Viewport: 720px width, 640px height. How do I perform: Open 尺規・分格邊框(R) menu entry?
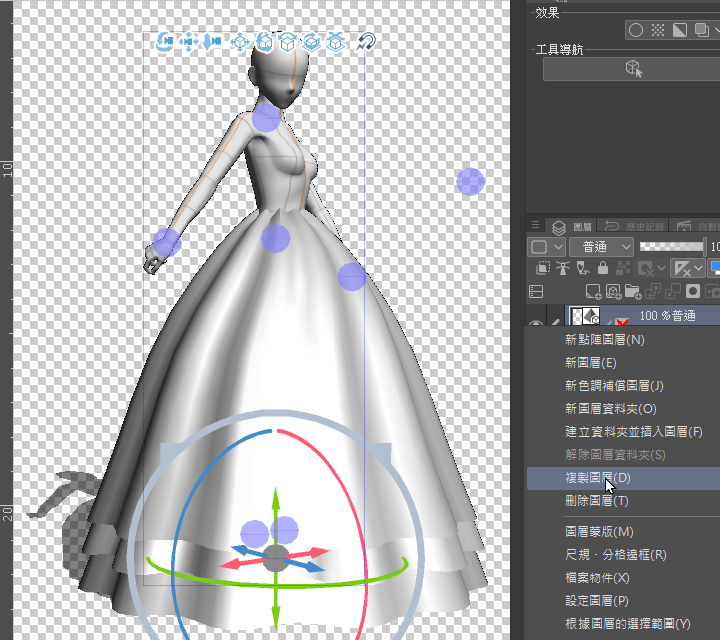[x=615, y=555]
